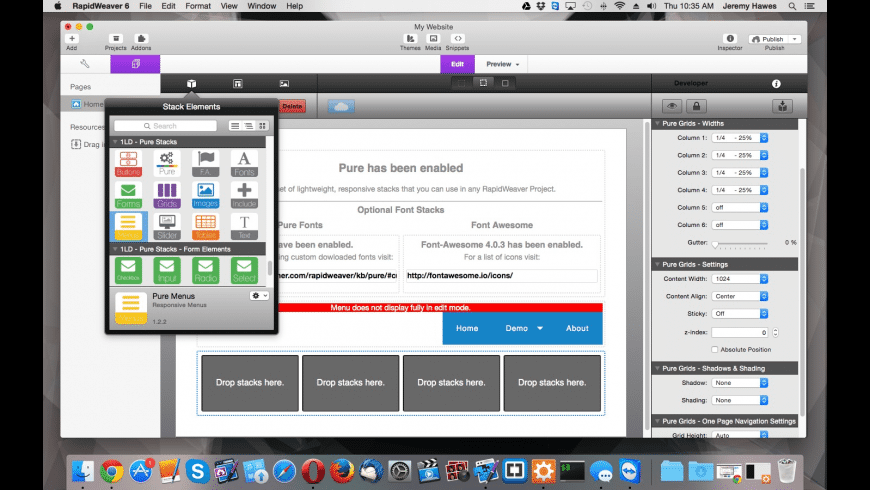Screen dimensions: 870x490
Task: Add the Buttons stack element
Action: coord(128,164)
